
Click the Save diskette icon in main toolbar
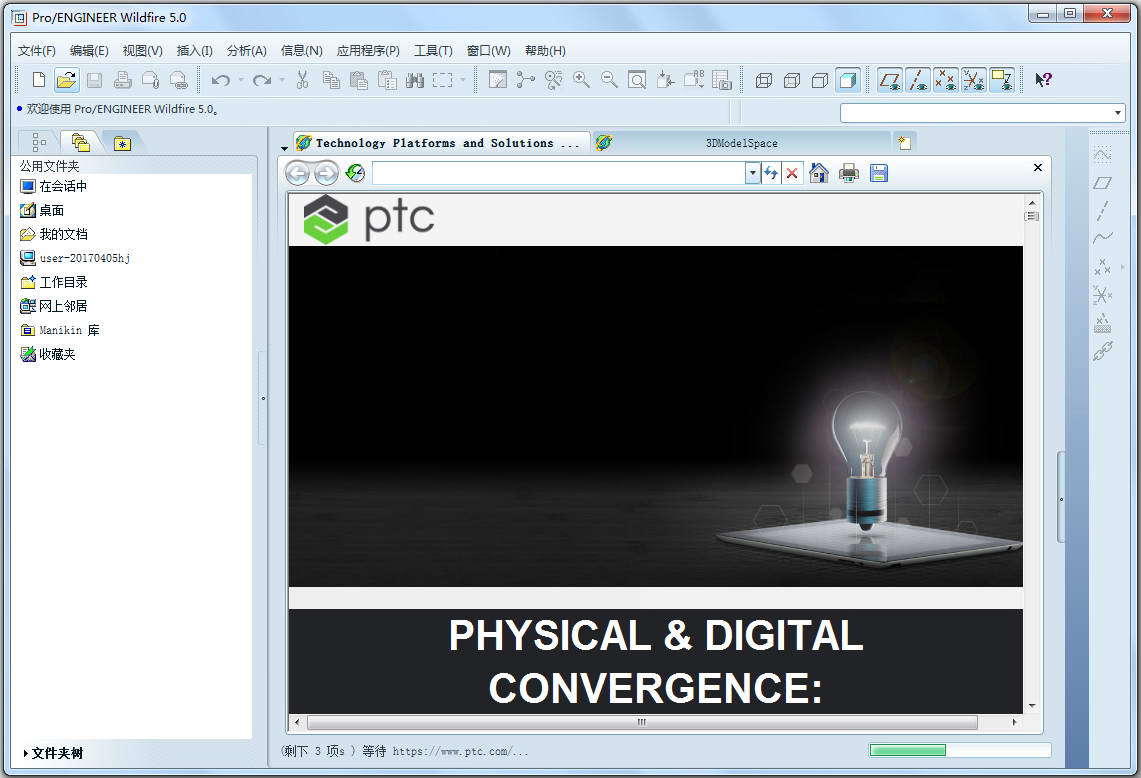94,80
